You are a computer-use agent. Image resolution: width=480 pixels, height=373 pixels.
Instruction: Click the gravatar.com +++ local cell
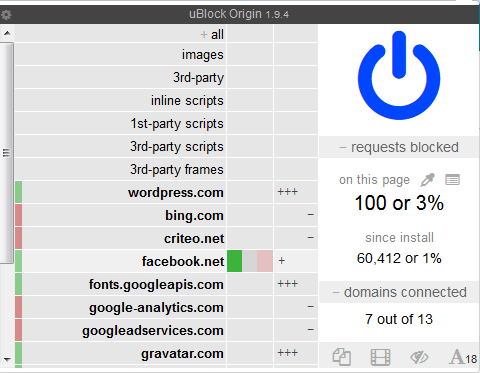pos(296,353)
